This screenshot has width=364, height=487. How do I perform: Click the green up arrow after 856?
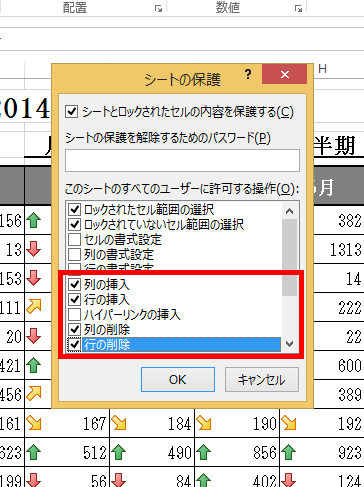click(x=289, y=452)
